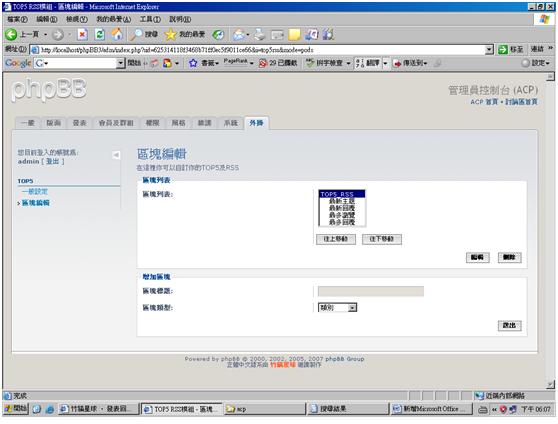
Task: Click the Home icon in toolbar
Action: 117,34
